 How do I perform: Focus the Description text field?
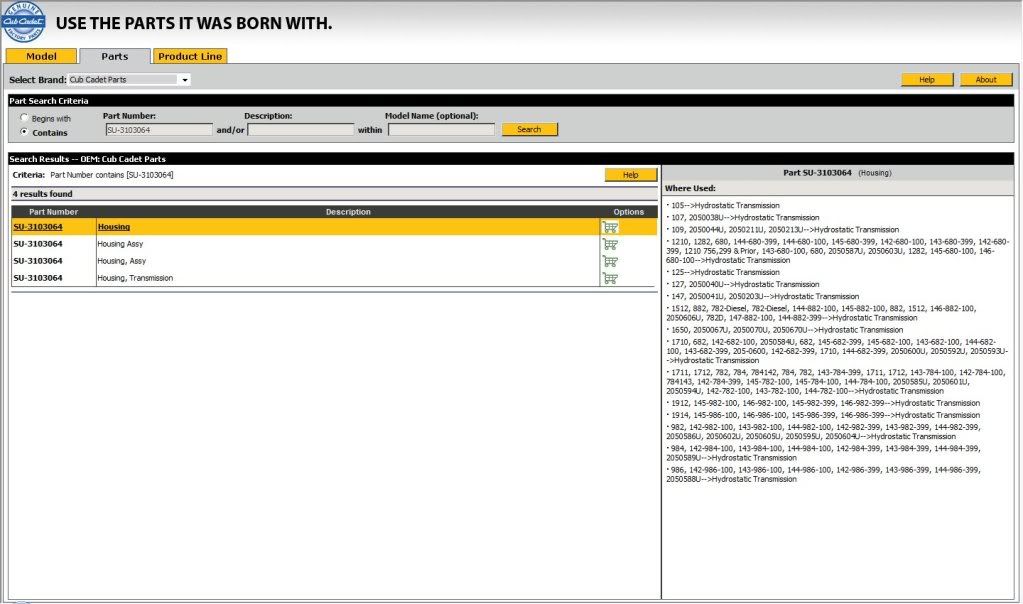(300, 130)
